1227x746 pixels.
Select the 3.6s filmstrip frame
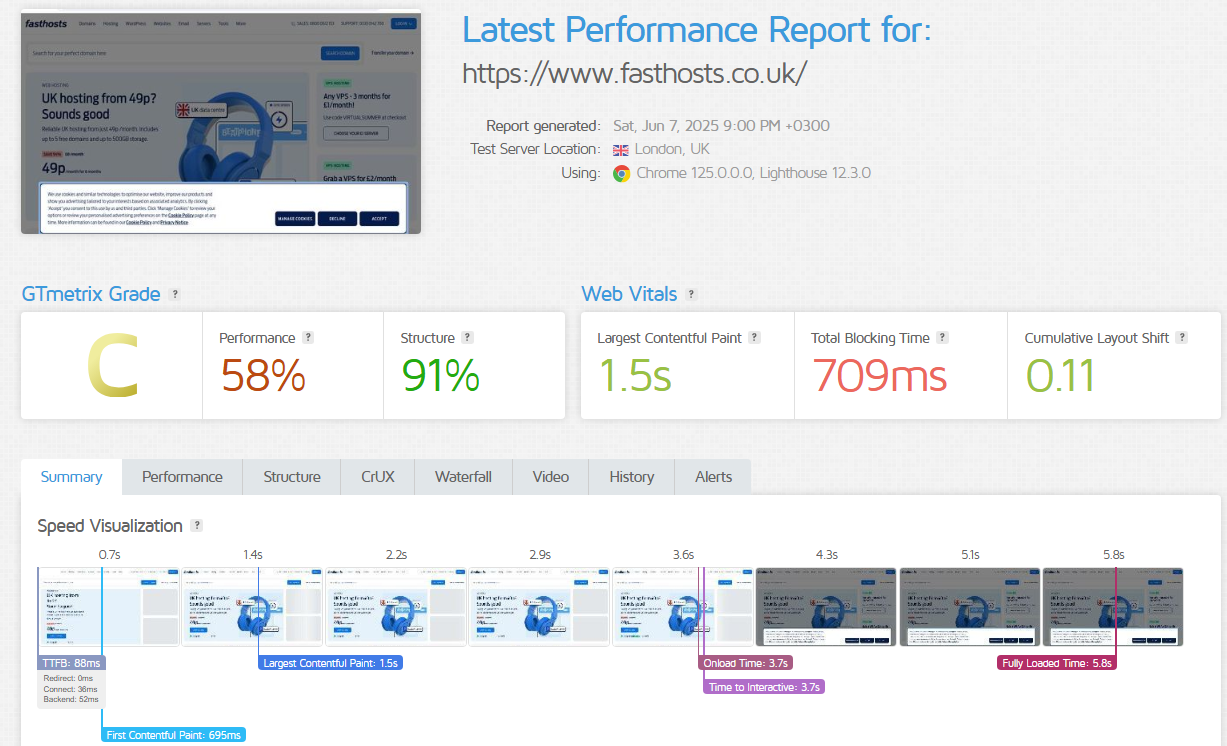[x=683, y=607]
